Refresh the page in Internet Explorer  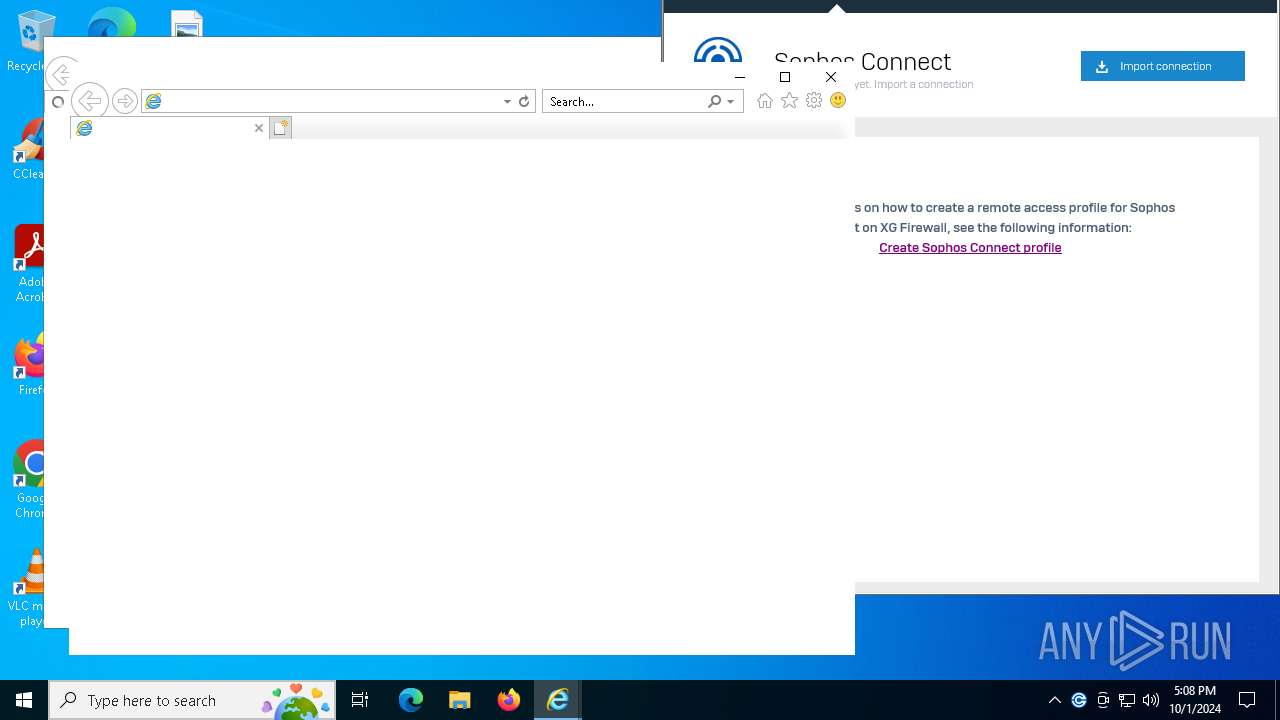coord(524,101)
